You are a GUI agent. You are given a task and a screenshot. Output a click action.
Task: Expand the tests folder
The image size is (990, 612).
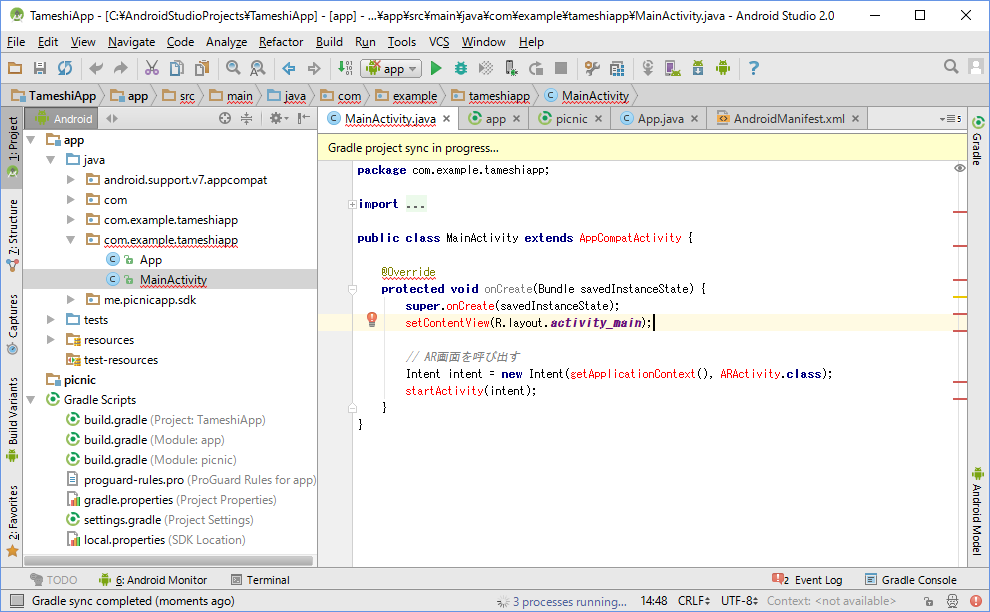[51, 320]
